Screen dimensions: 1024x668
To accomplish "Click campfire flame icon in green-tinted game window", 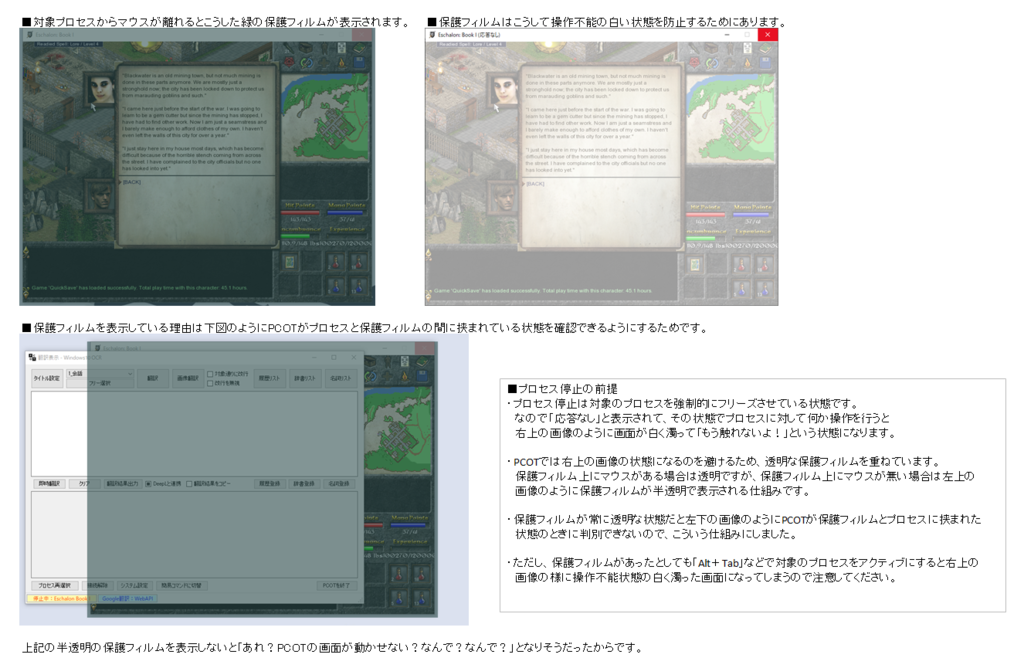I will (342, 63).
